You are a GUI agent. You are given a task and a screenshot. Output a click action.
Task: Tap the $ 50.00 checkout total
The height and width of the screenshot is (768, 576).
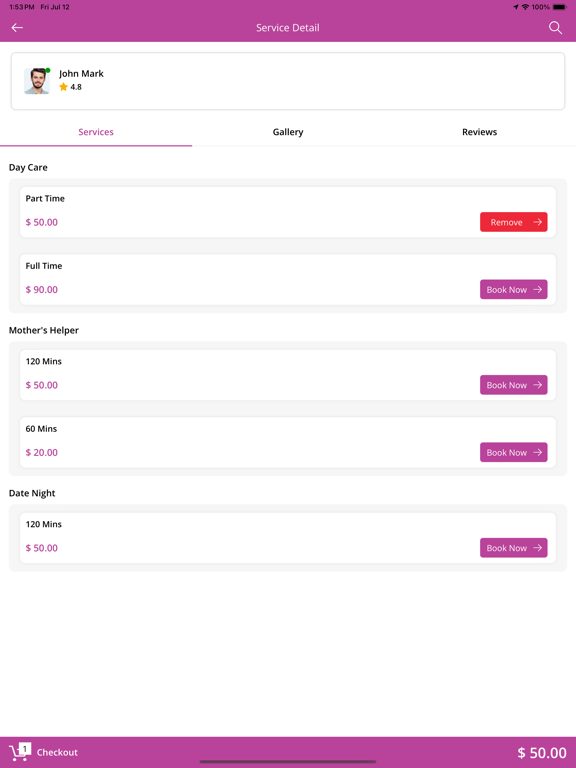pyautogui.click(x=542, y=752)
